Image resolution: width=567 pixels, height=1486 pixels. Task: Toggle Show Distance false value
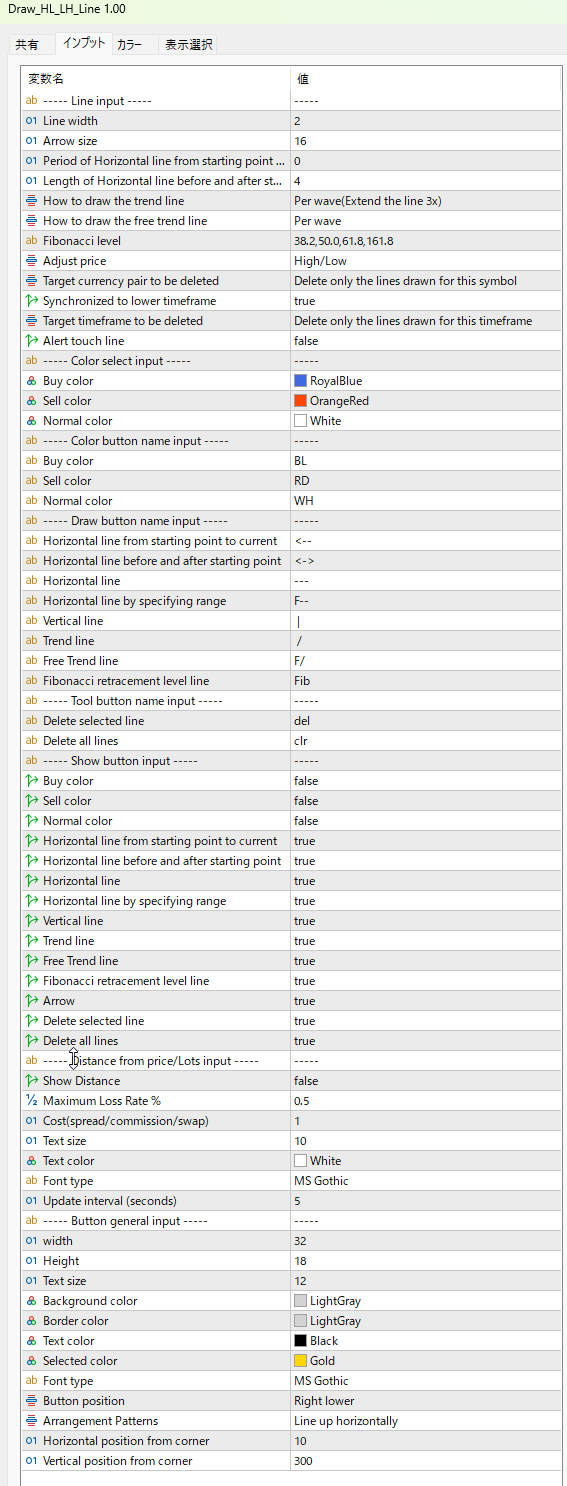(425, 1081)
